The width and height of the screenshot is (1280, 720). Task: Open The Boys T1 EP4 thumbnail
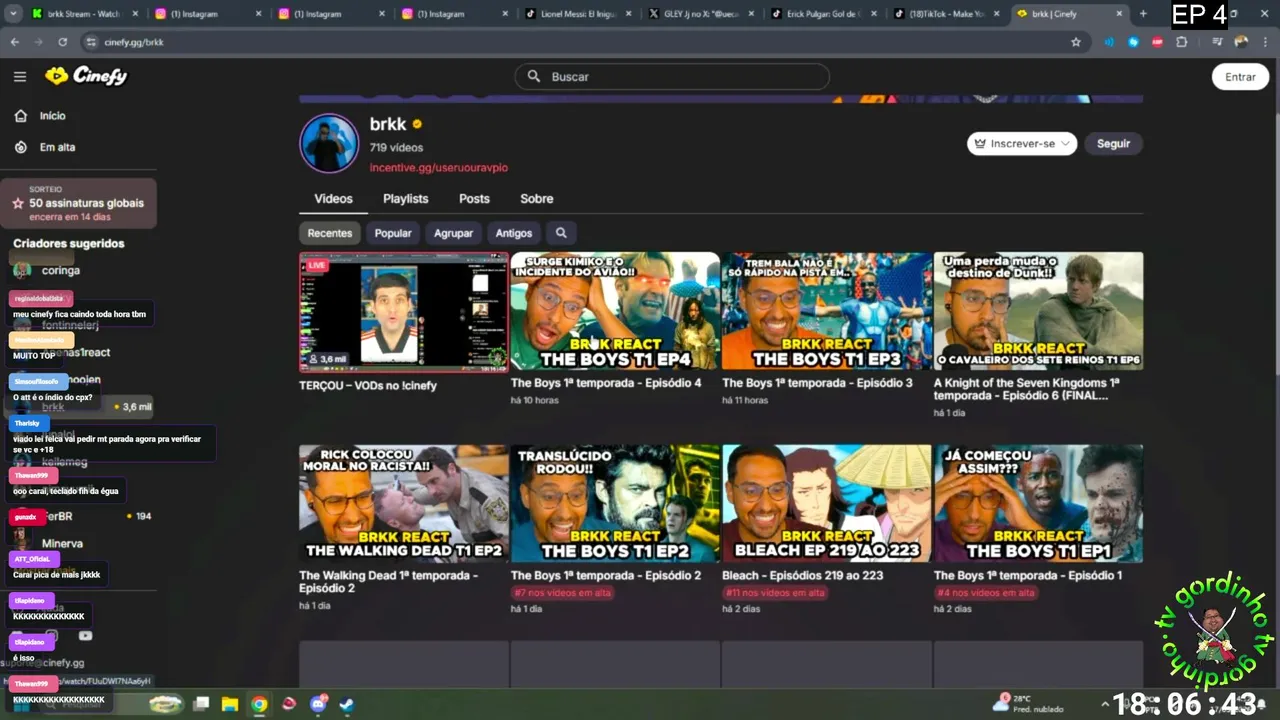point(615,311)
